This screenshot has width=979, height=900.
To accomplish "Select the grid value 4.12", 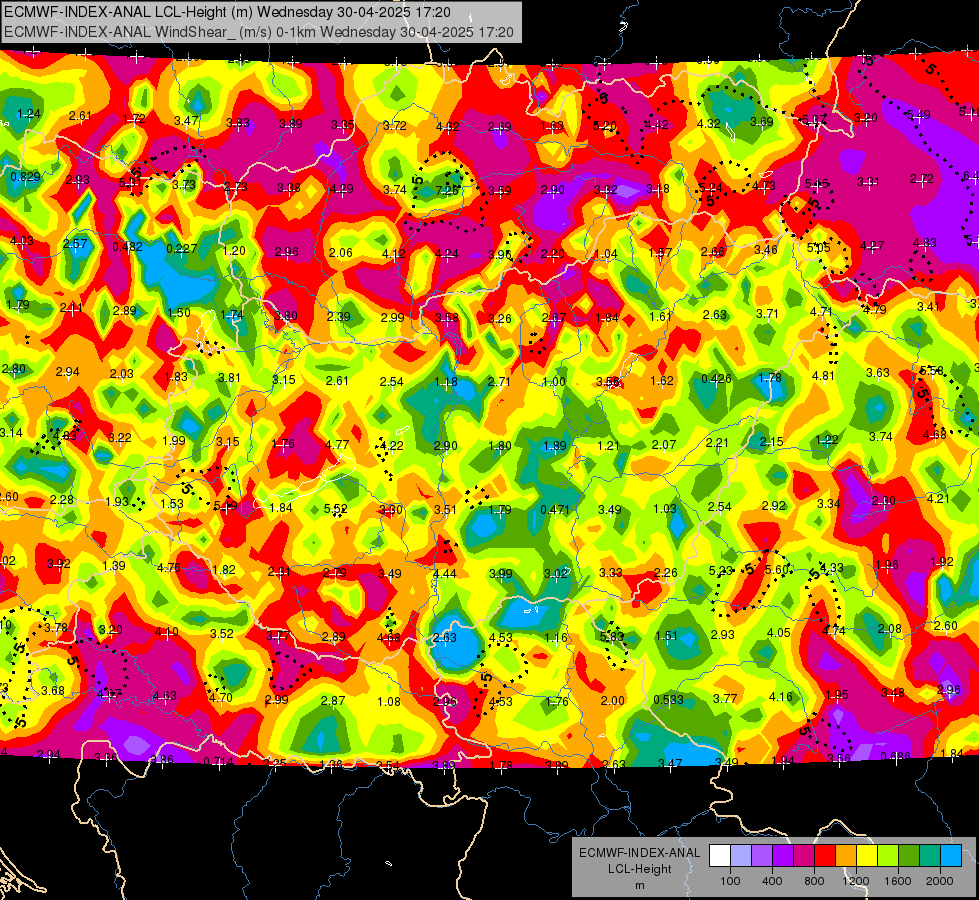I will [393, 254].
